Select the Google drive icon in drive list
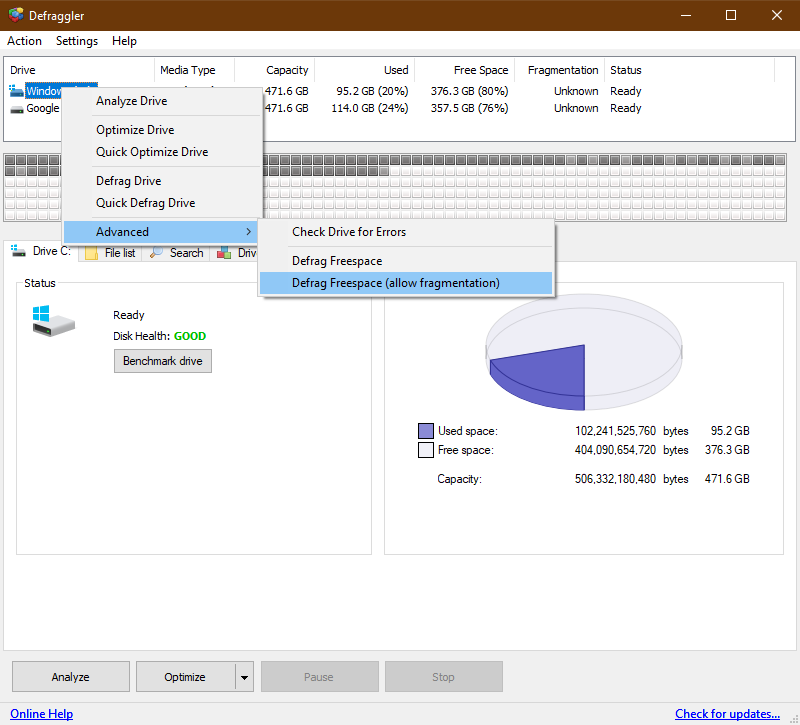Screen dimensions: 800x725 17,108
